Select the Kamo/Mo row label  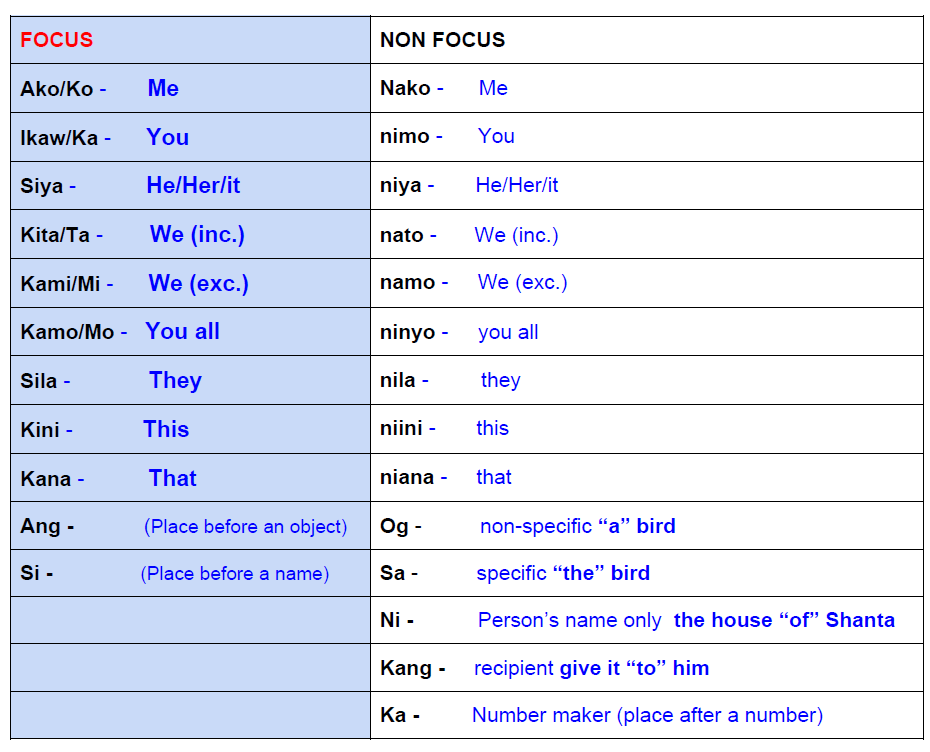67,332
